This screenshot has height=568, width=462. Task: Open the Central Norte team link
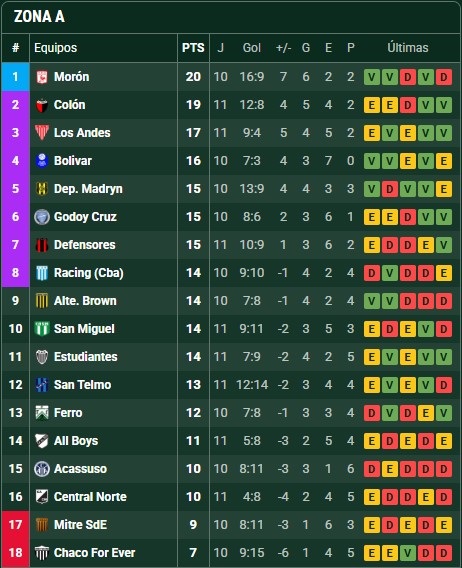(x=90, y=497)
